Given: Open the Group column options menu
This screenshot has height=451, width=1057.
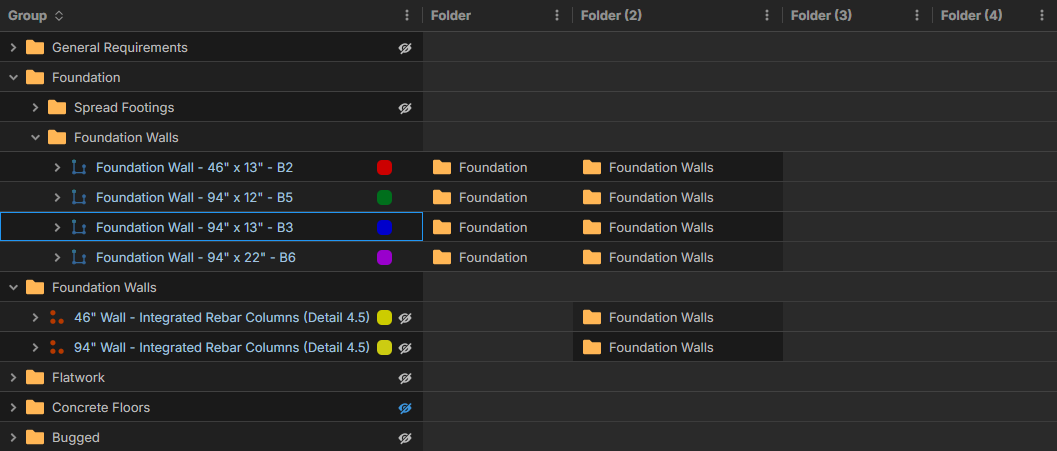Looking at the screenshot, I should pyautogui.click(x=406, y=16).
